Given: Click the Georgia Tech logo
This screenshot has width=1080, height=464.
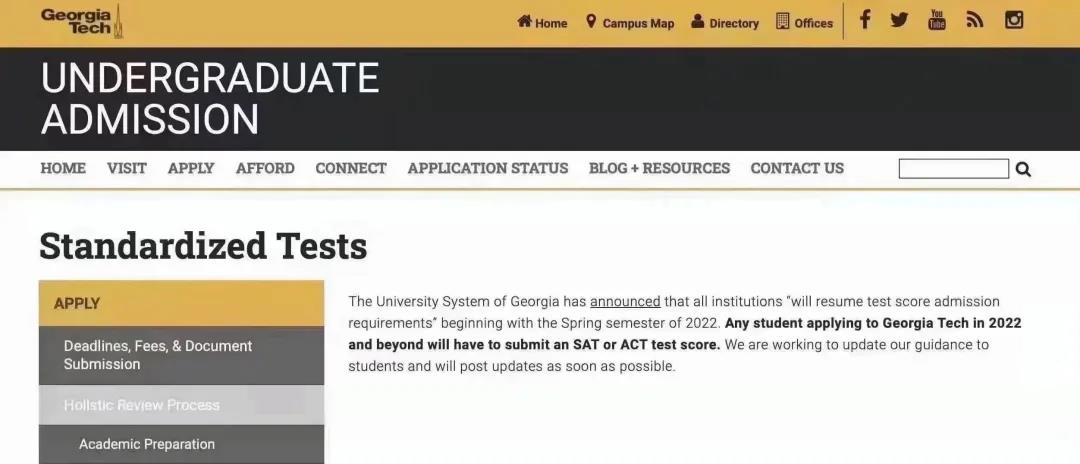Looking at the screenshot, I should point(81,21).
